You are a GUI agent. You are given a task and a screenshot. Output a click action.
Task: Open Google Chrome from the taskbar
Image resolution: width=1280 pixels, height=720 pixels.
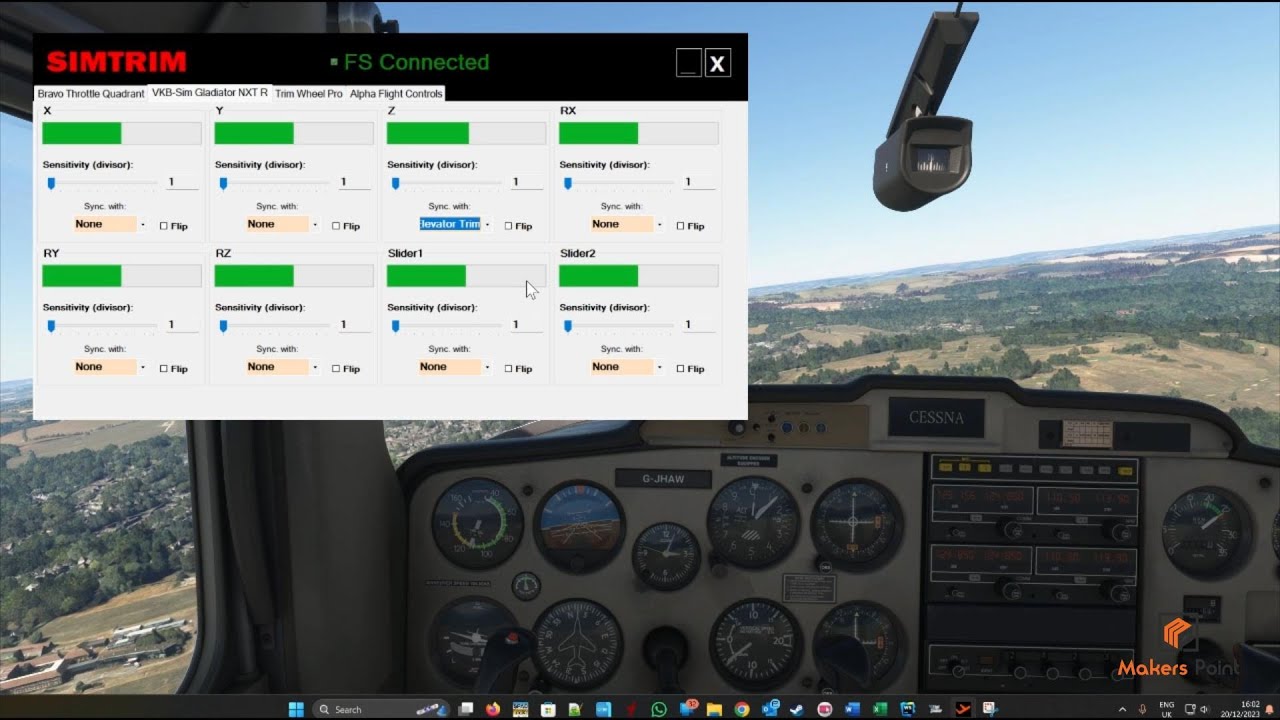click(x=742, y=709)
